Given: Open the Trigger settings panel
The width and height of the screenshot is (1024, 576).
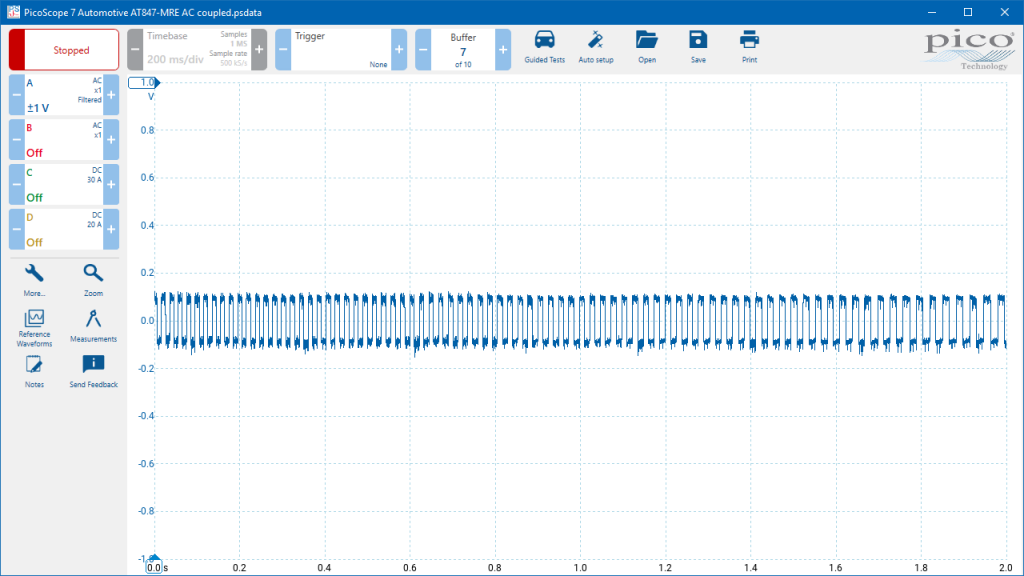Looking at the screenshot, I should [341, 50].
